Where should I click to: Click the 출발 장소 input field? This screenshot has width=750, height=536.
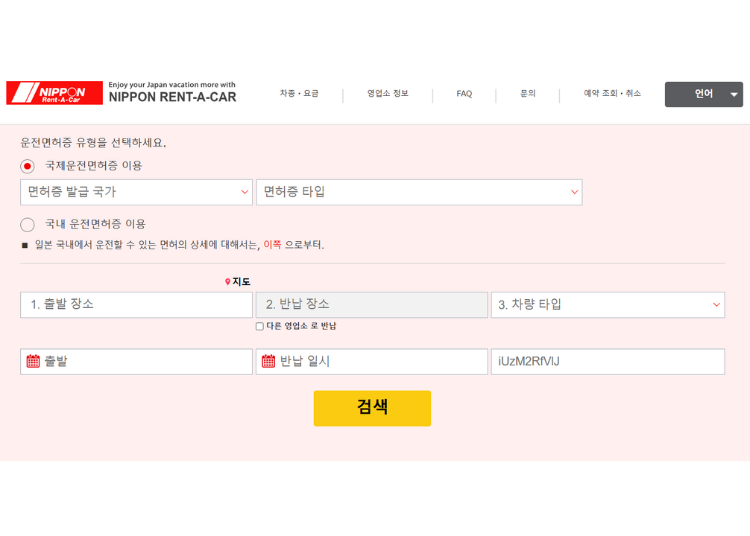point(136,304)
